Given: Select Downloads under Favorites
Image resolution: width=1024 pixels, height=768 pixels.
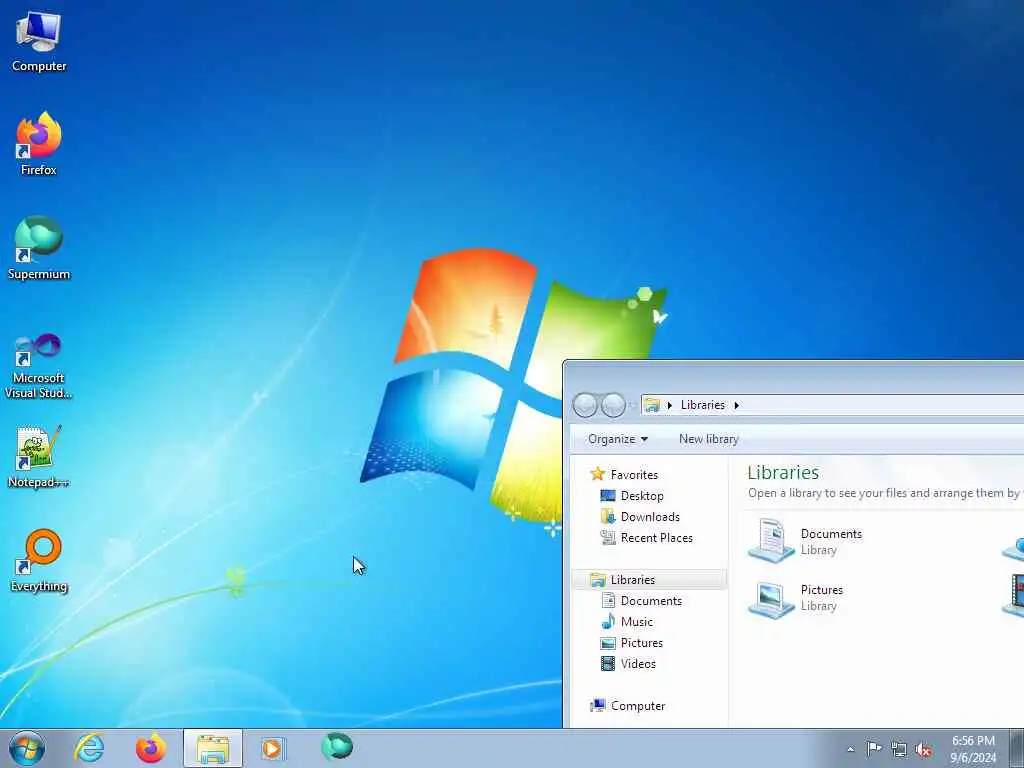Looking at the screenshot, I should tap(650, 517).
